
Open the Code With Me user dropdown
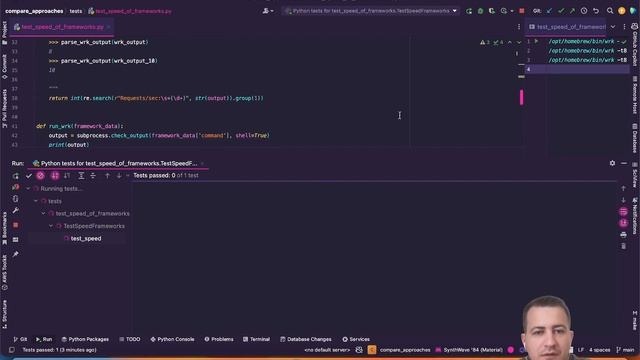coord(268,11)
